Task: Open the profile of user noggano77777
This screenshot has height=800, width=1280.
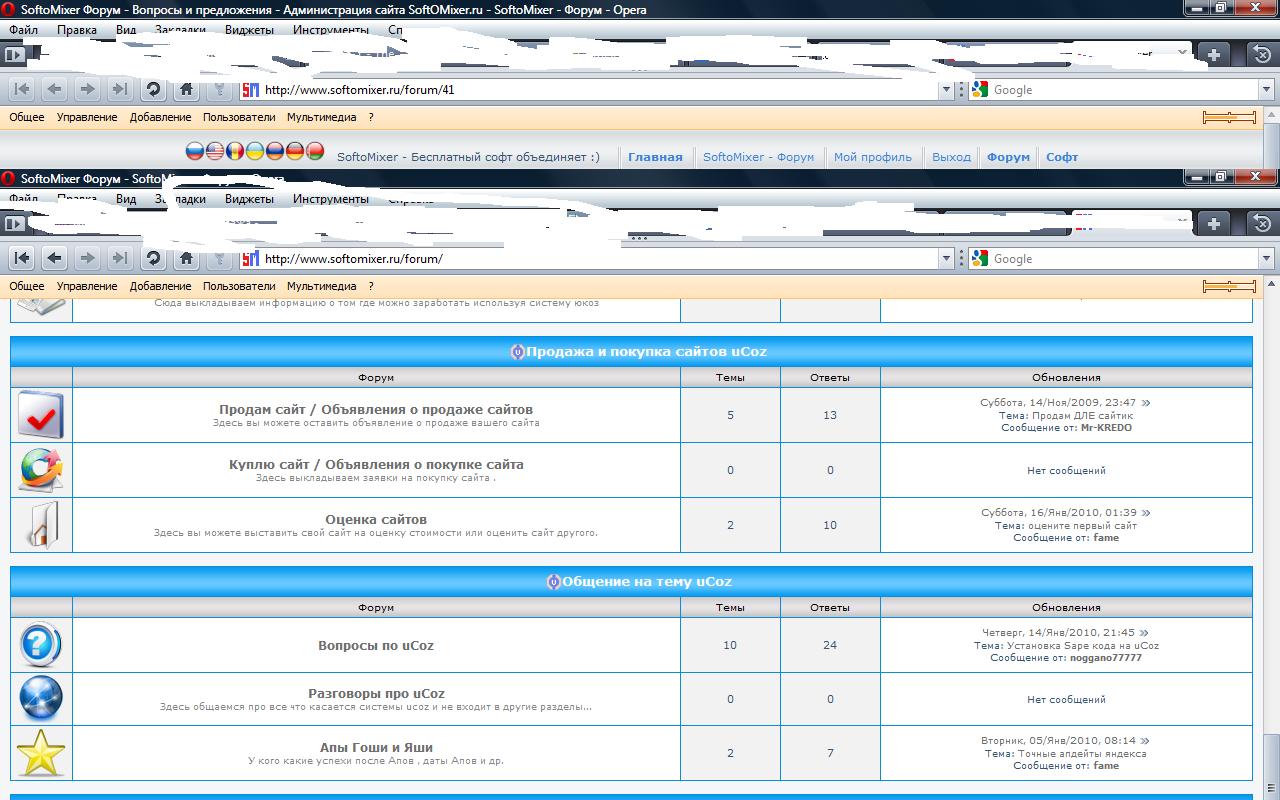Action: pos(1105,658)
